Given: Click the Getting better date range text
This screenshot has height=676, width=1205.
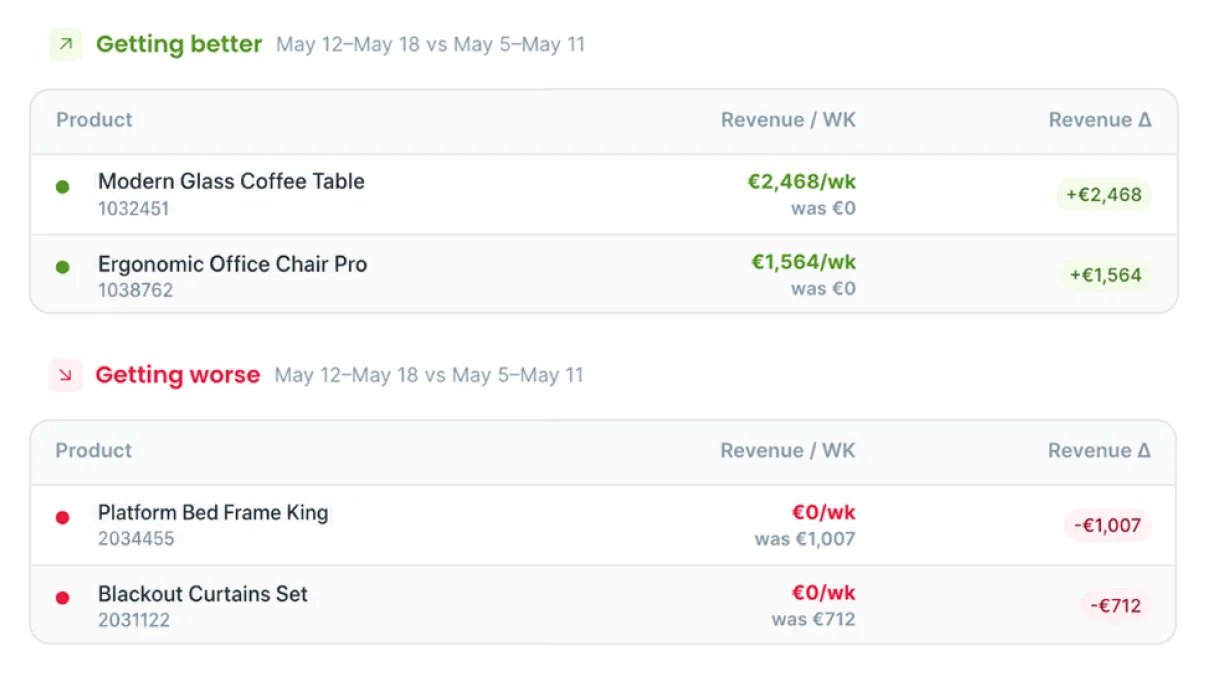Looking at the screenshot, I should coord(430,44).
